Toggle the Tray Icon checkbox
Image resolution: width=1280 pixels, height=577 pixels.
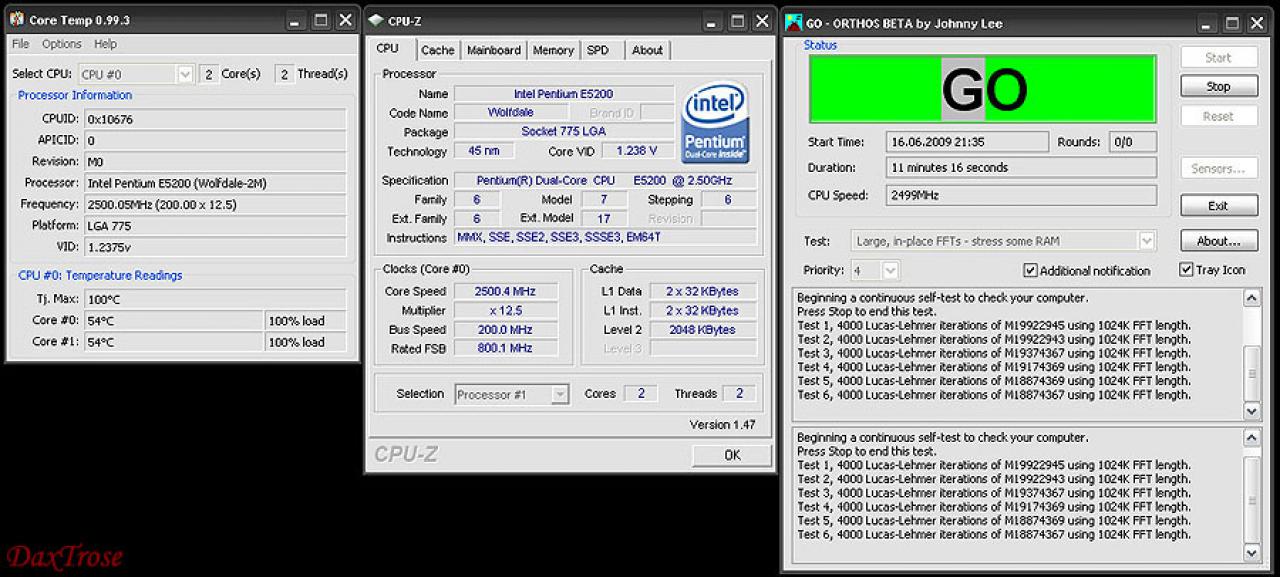(1186, 270)
